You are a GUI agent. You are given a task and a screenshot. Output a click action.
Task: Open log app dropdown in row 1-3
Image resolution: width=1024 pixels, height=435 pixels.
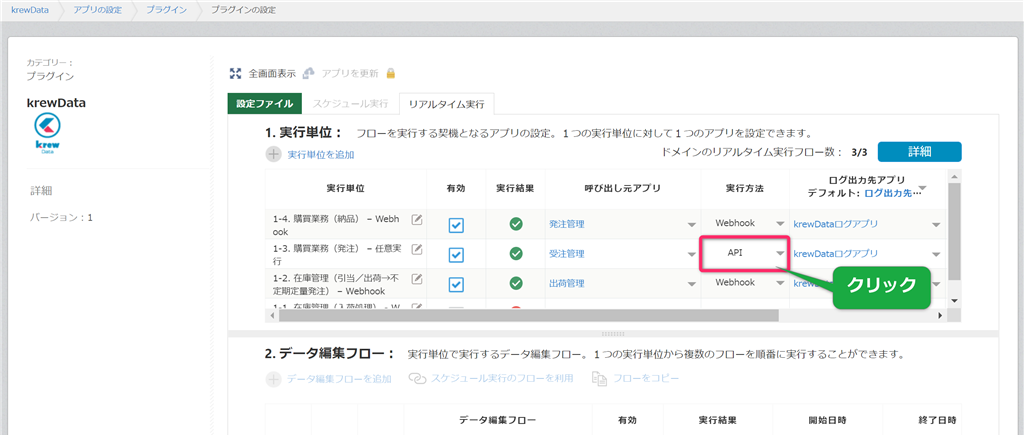[936, 254]
